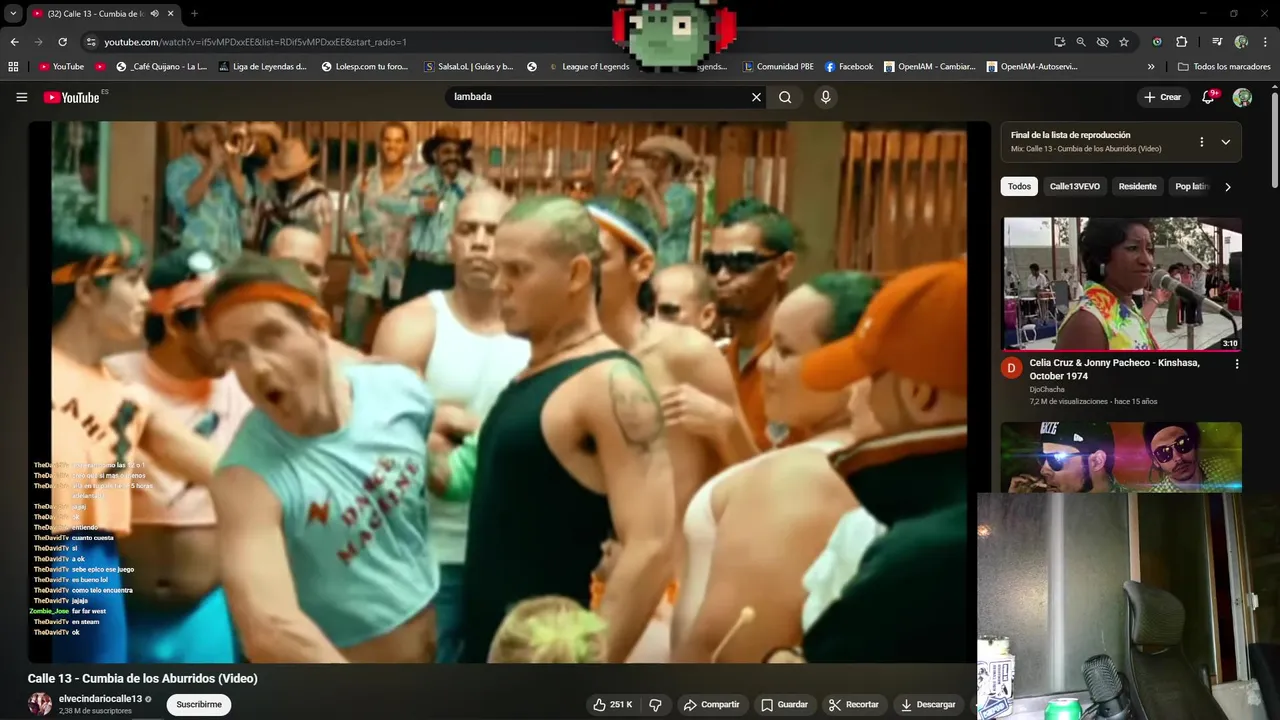
Task: Open the media controls icon in toolbar
Action: 1217,42
